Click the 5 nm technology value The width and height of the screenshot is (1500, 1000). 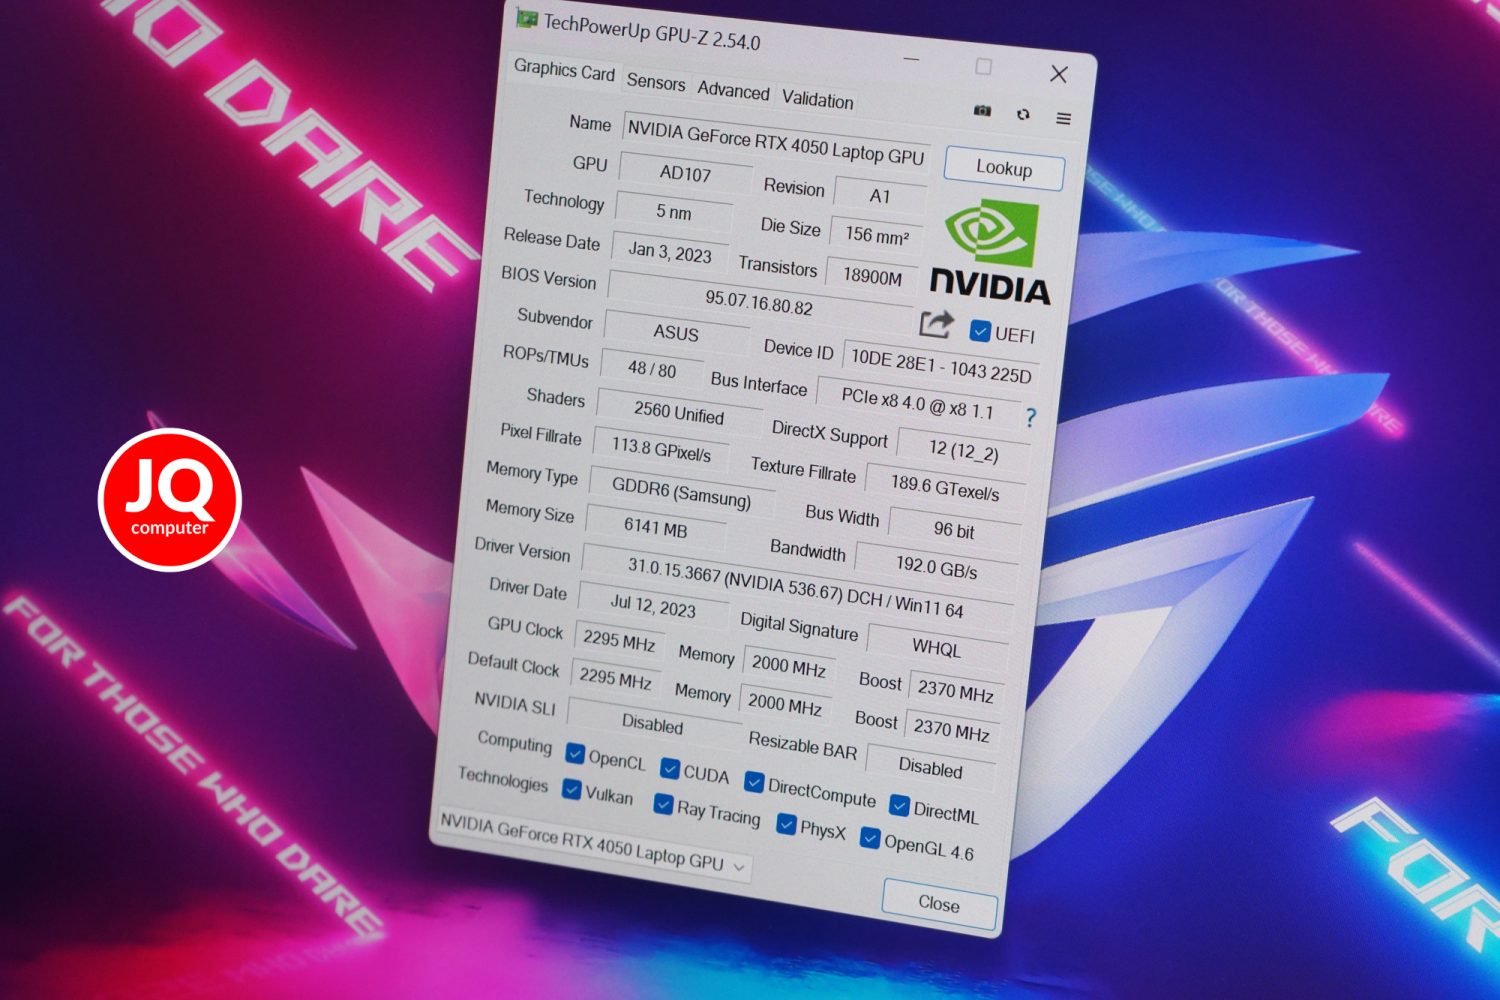674,212
